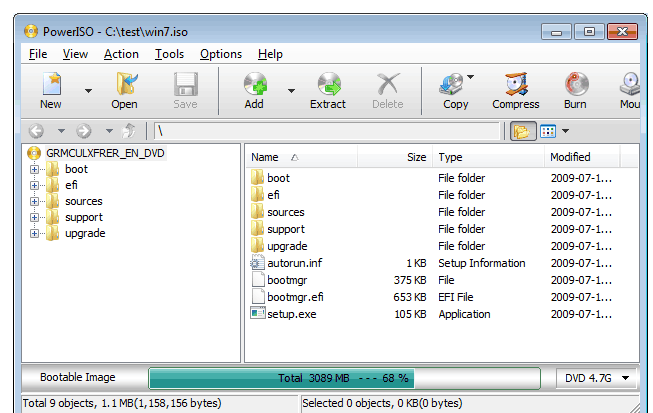Image resolution: width=653 pixels, height=413 pixels.
Task: Expand the support folder in tree
Action: (35, 217)
